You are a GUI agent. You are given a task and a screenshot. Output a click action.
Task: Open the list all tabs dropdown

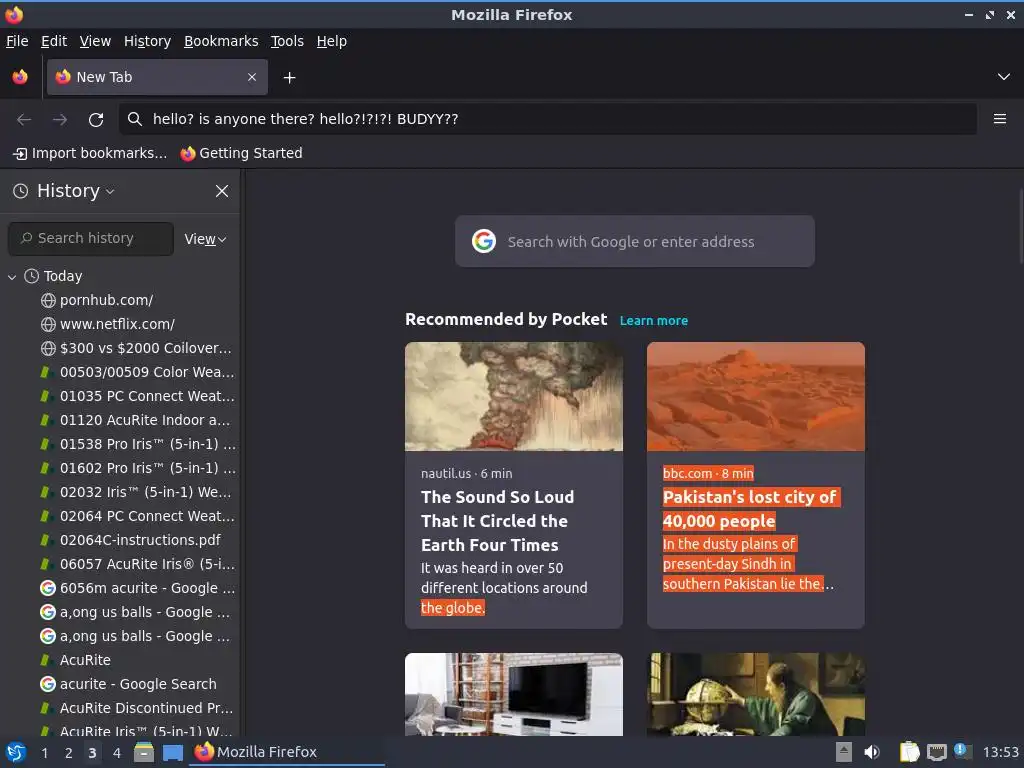pyautogui.click(x=1003, y=77)
